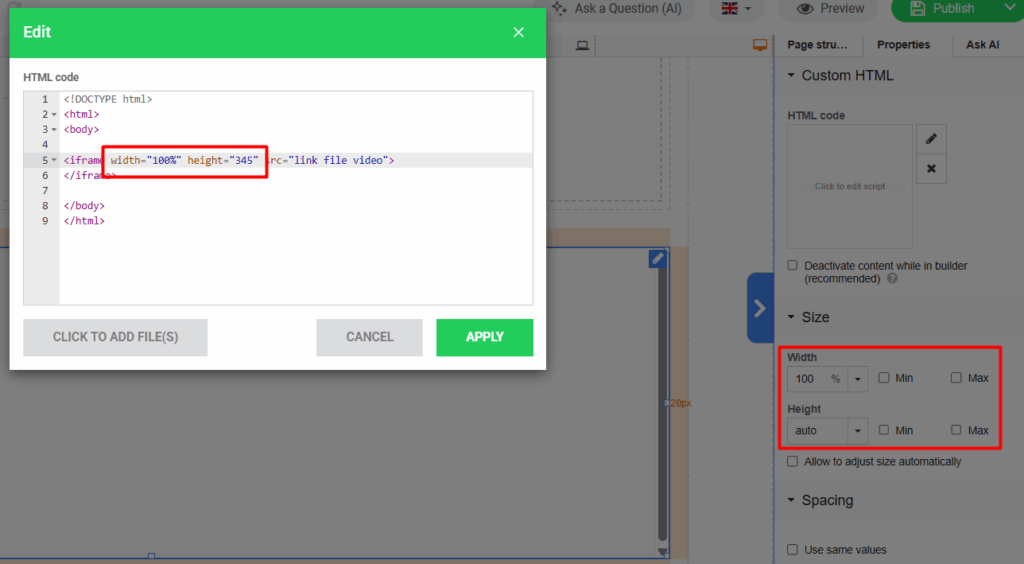Image resolution: width=1024 pixels, height=564 pixels.
Task: Toggle the Width Min checkbox
Action: [x=884, y=377]
